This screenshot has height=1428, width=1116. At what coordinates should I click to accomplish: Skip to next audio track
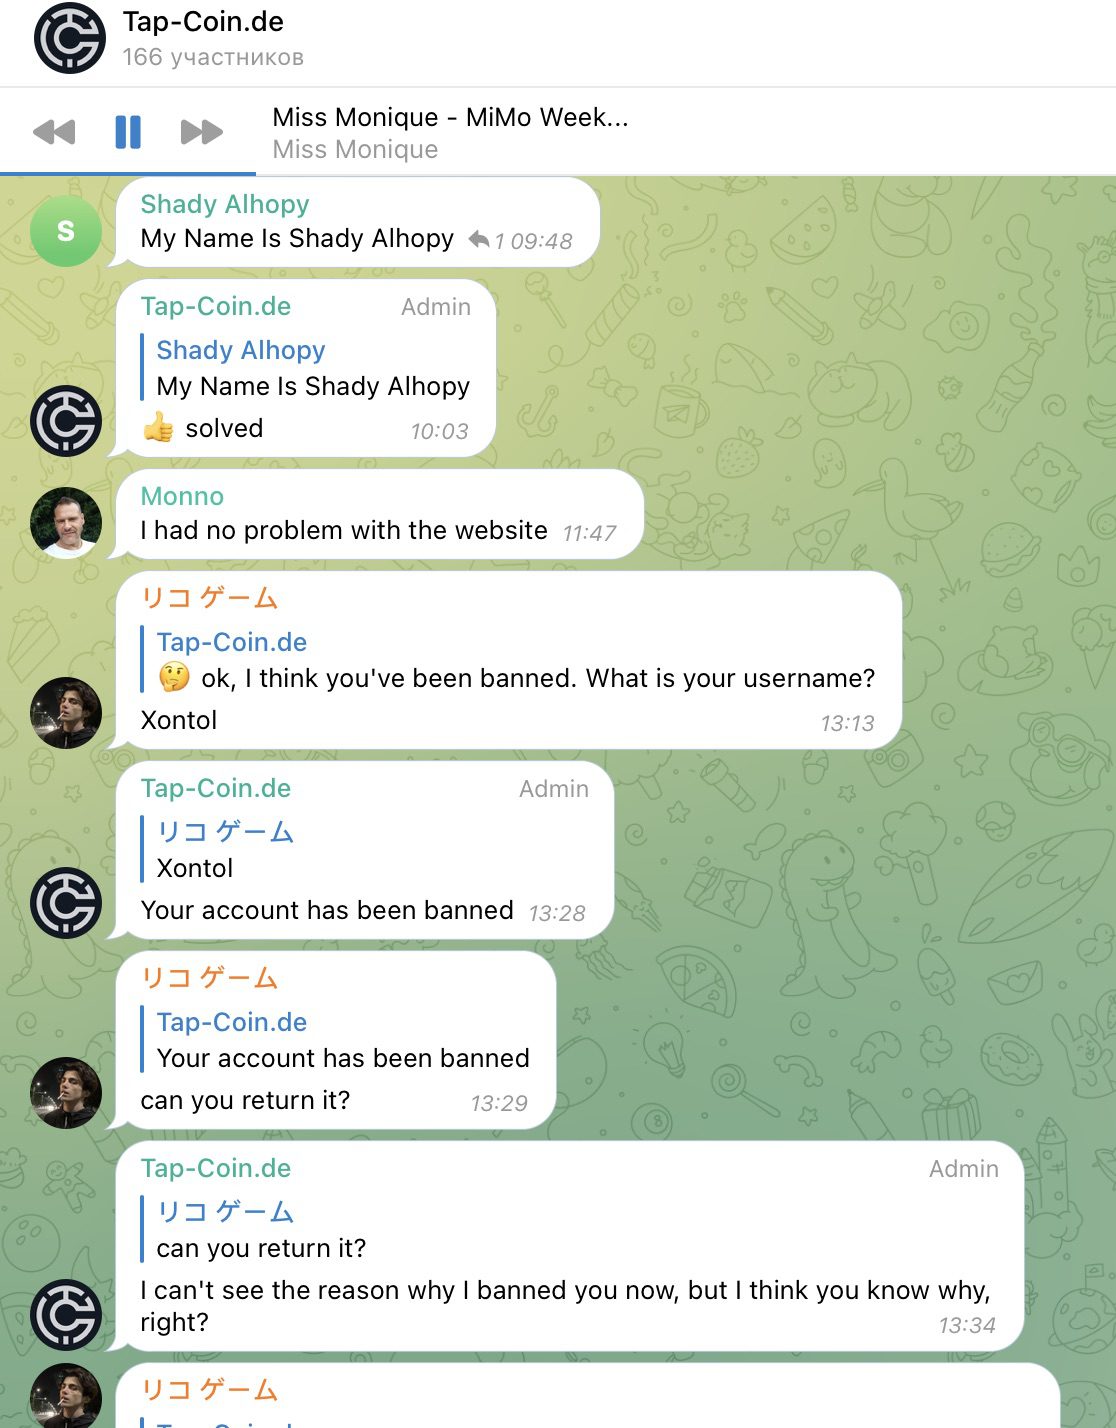point(201,132)
